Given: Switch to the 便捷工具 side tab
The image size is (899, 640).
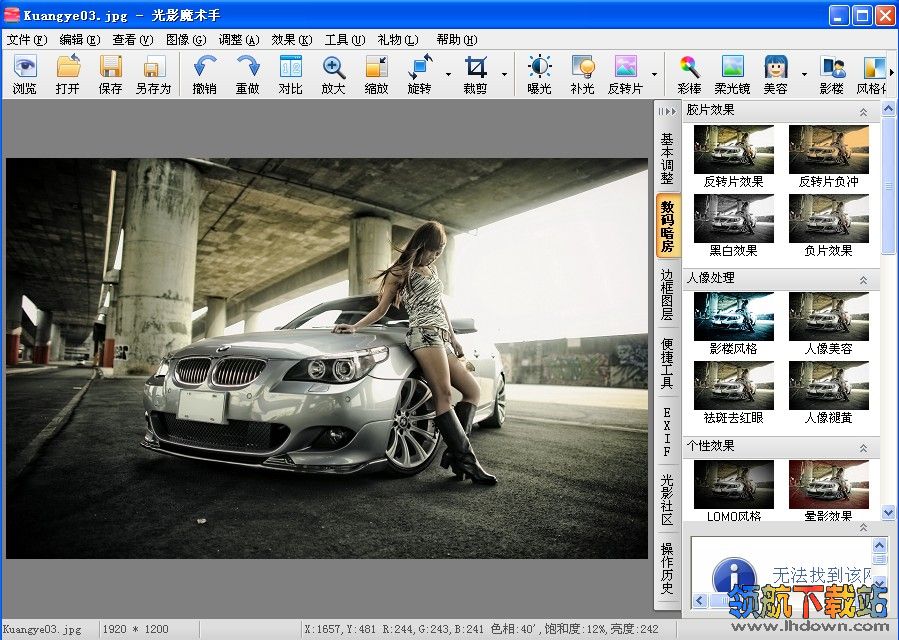Looking at the screenshot, I should (667, 362).
